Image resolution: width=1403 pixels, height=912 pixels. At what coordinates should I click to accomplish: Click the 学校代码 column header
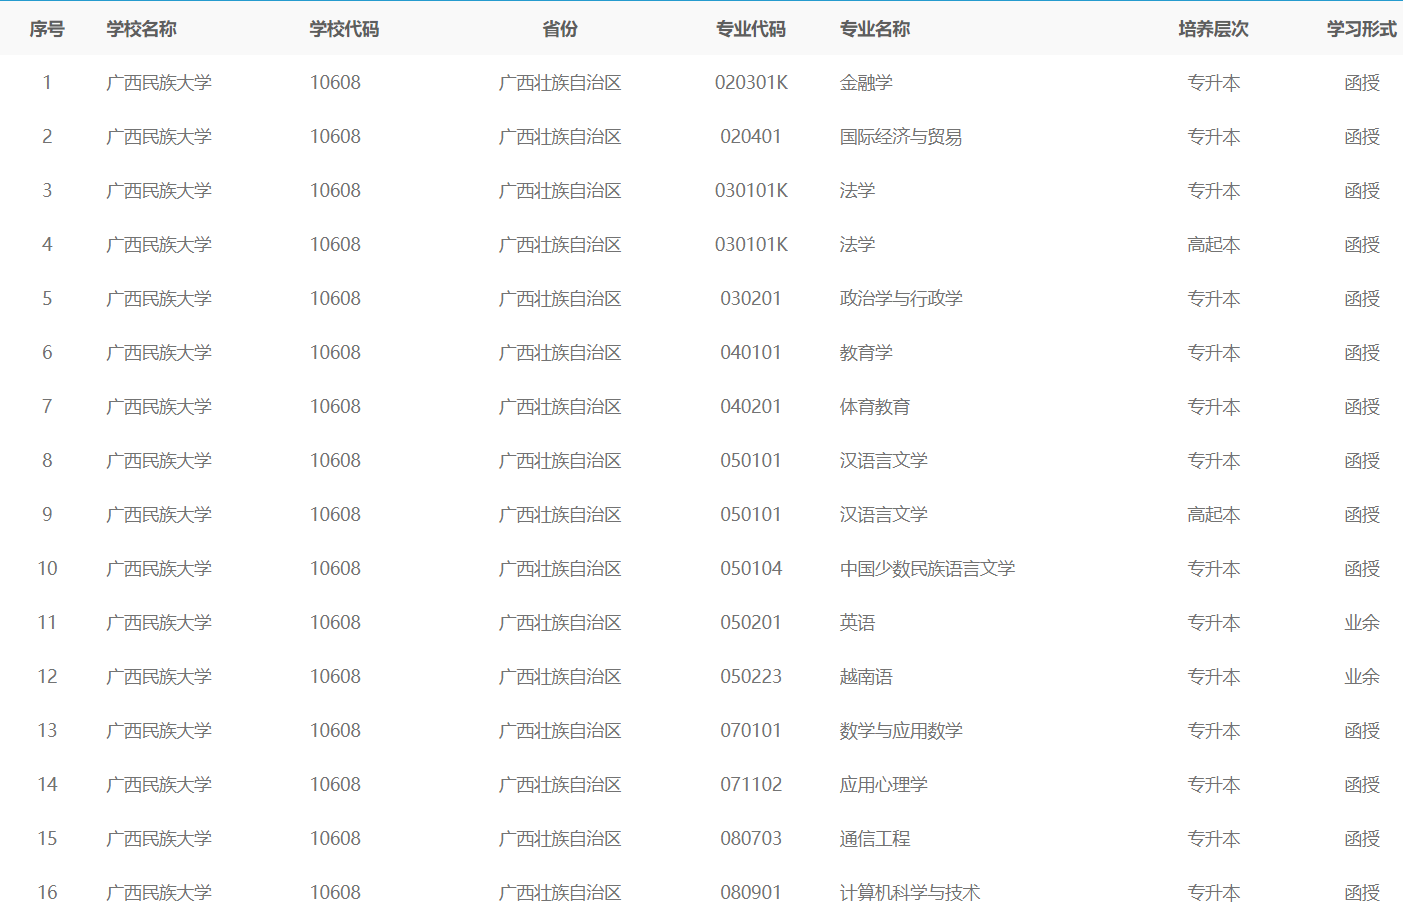click(345, 29)
